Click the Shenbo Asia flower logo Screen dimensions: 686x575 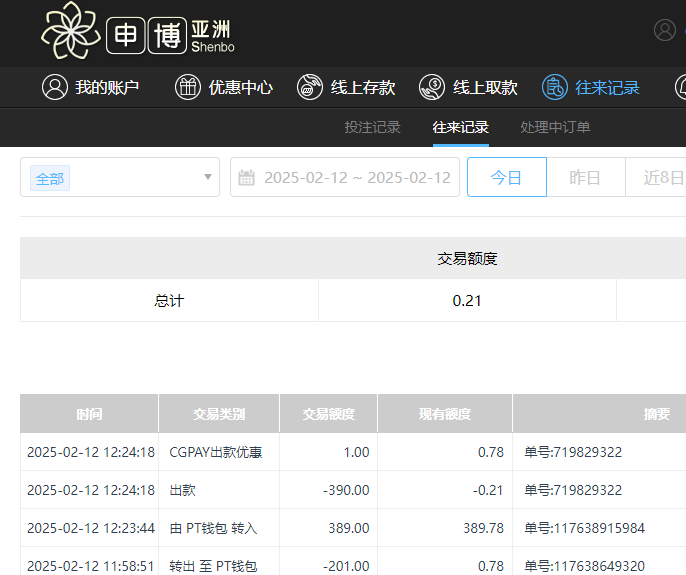(x=71, y=31)
